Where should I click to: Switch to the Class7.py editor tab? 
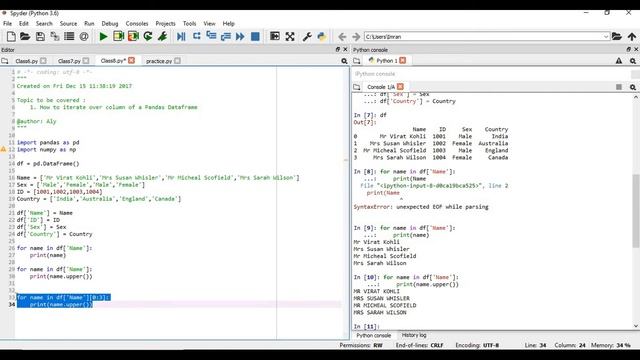(69, 61)
